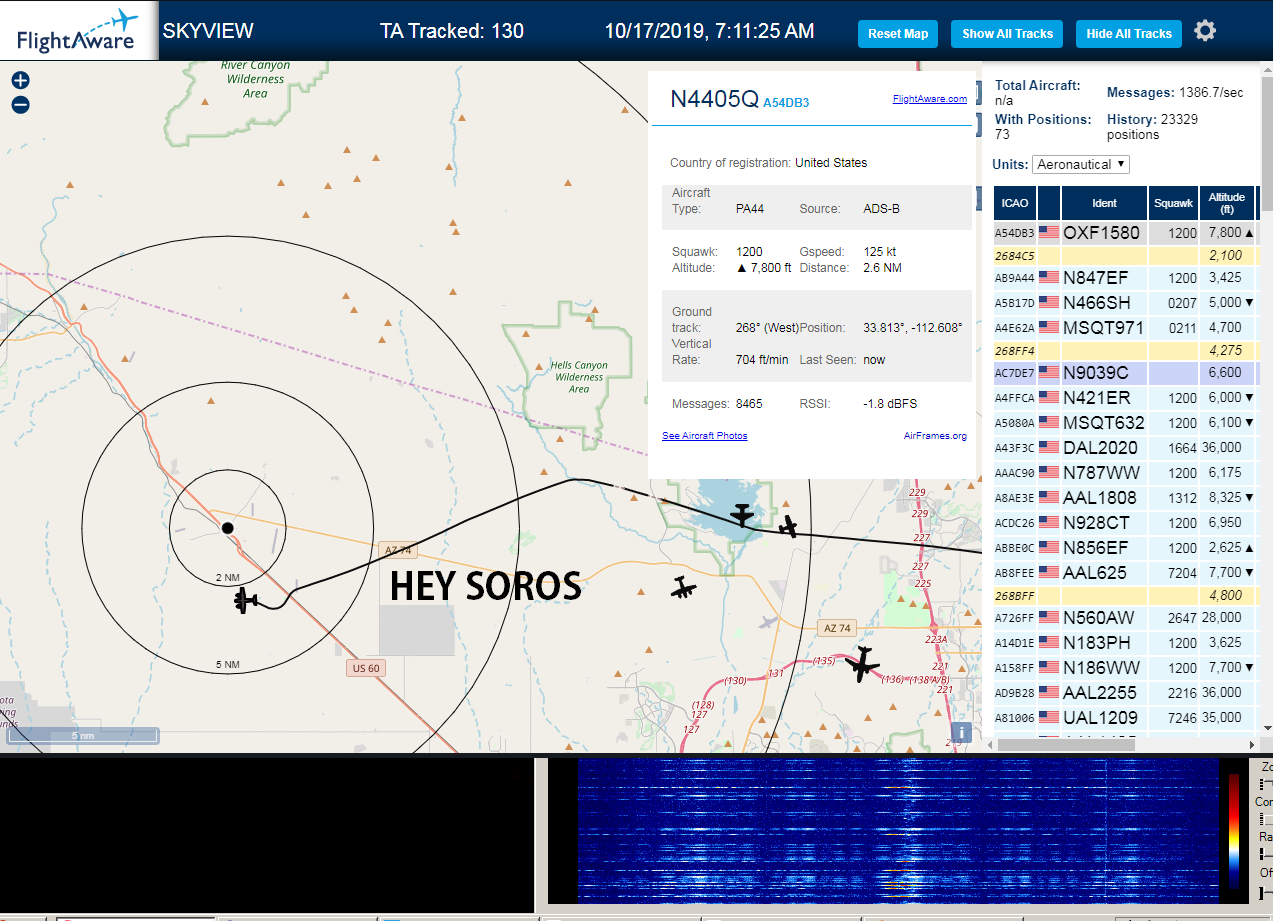This screenshot has width=1273, height=921.
Task: Click US flag in N9039C row
Action: pos(1049,372)
